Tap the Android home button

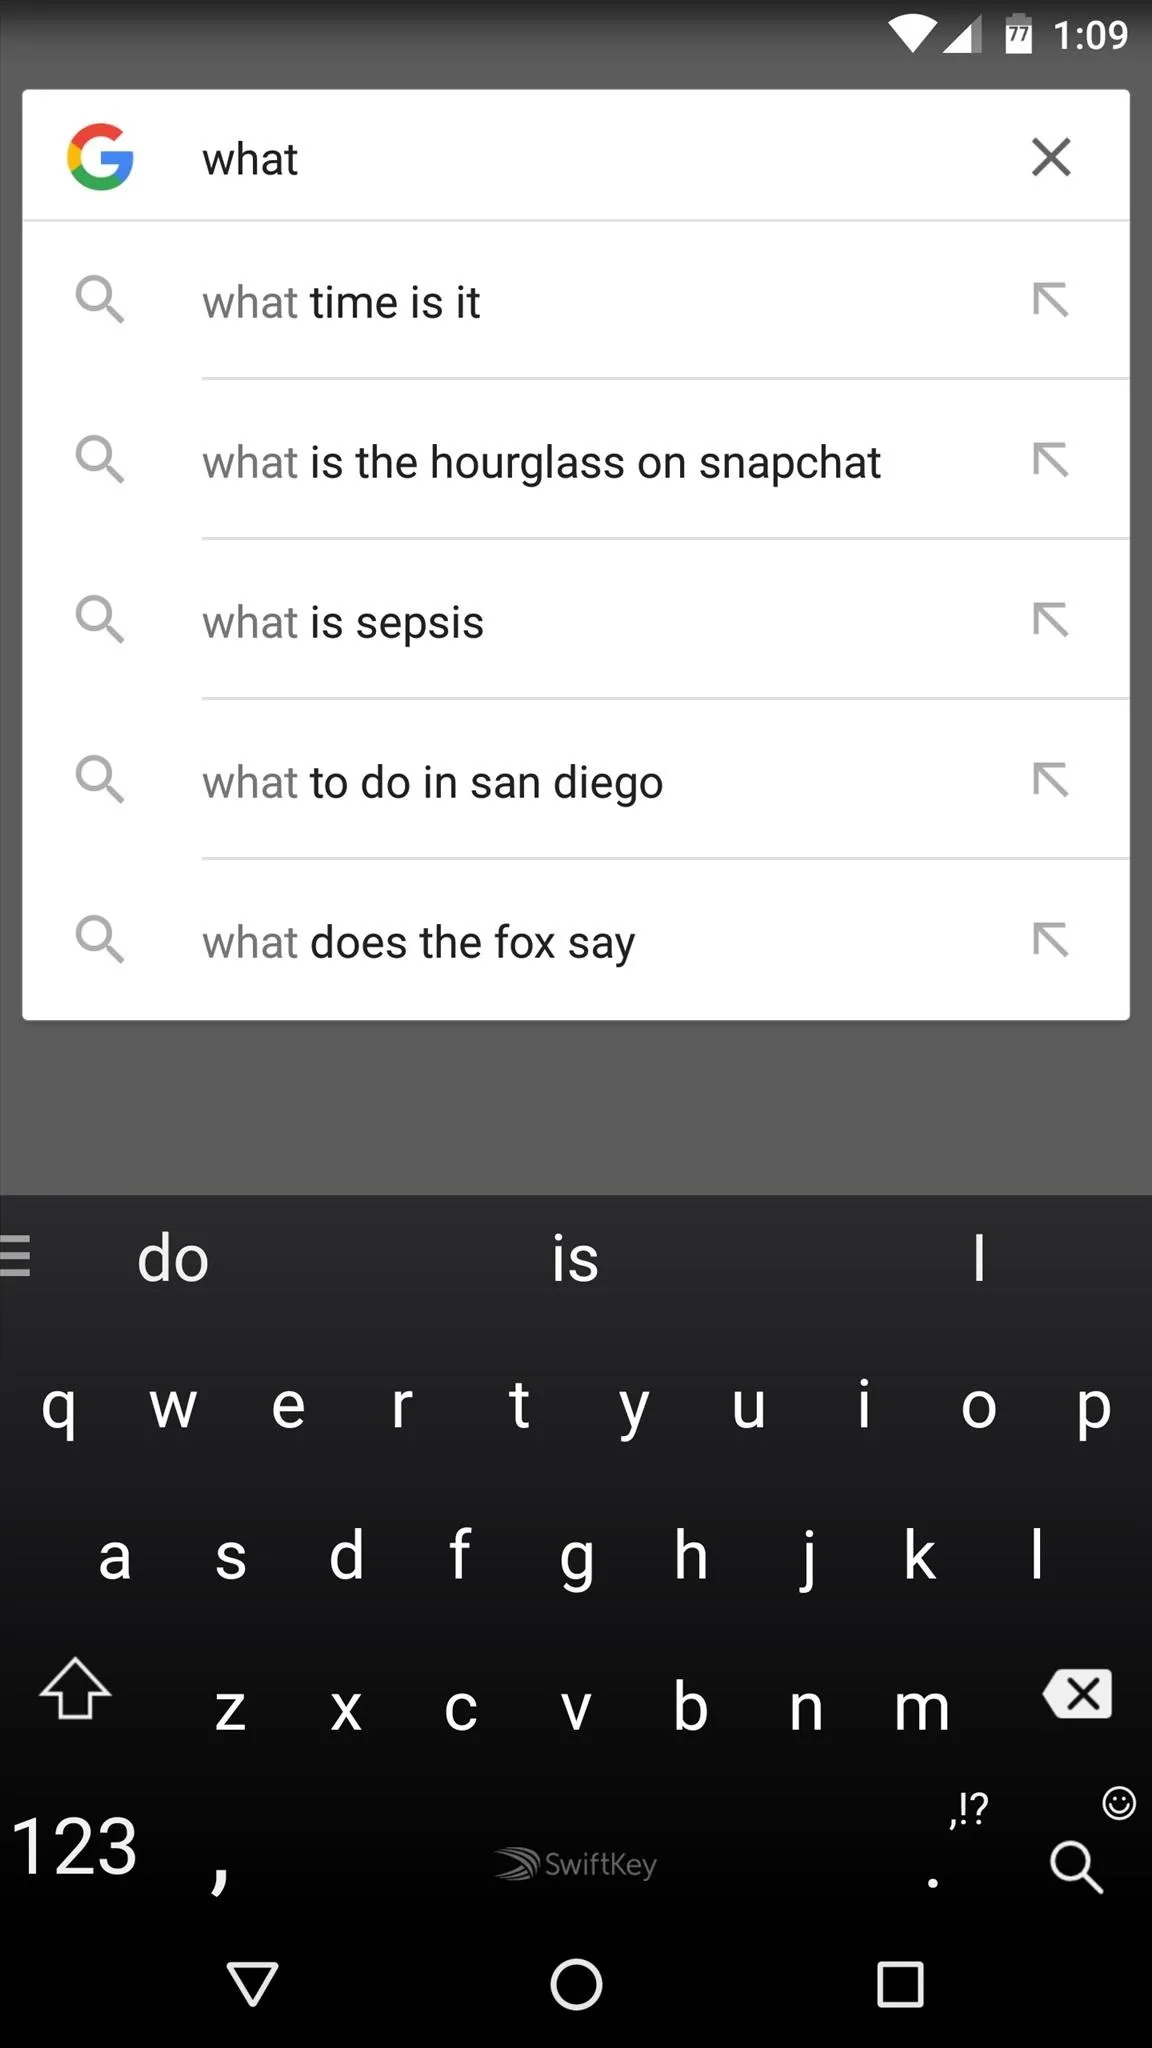576,1984
